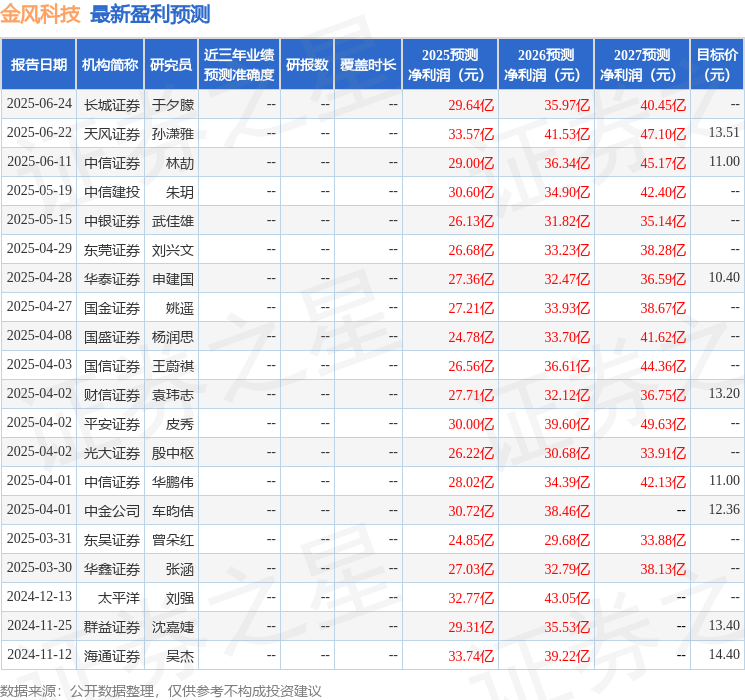
Task: Click the 14.40 target price value
Action: click(723, 655)
